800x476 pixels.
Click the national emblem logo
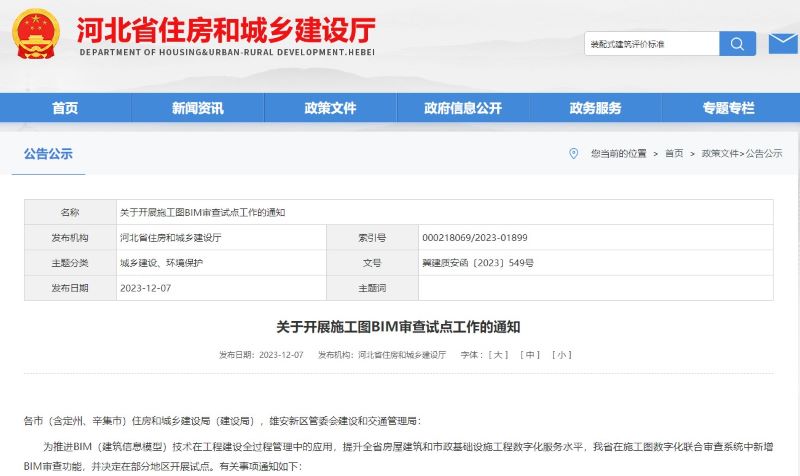click(36, 33)
